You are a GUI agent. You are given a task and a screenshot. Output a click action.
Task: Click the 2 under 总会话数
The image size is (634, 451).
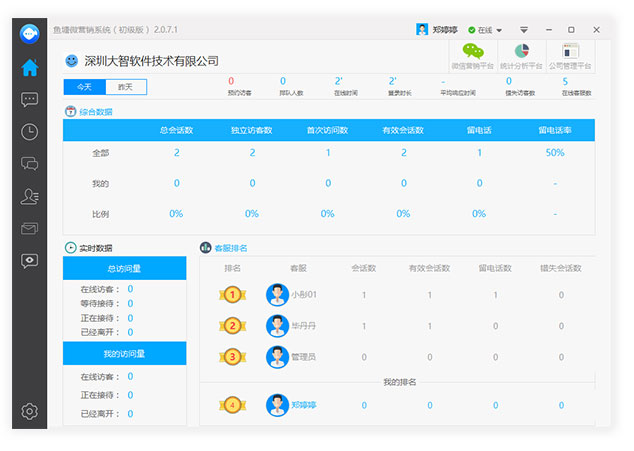(177, 152)
